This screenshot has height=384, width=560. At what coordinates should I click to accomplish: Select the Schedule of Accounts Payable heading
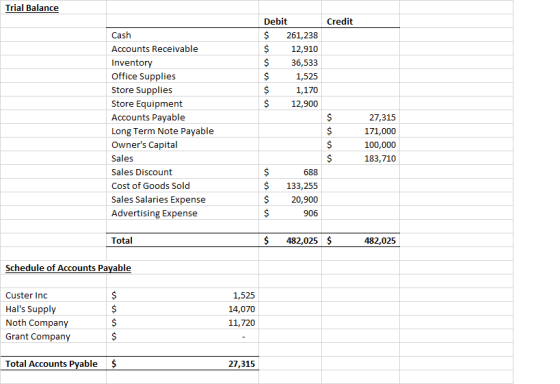[x=68, y=268]
